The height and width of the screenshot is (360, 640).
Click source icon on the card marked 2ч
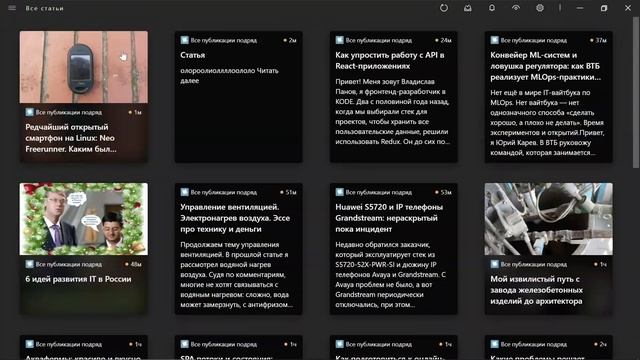[494, 344]
